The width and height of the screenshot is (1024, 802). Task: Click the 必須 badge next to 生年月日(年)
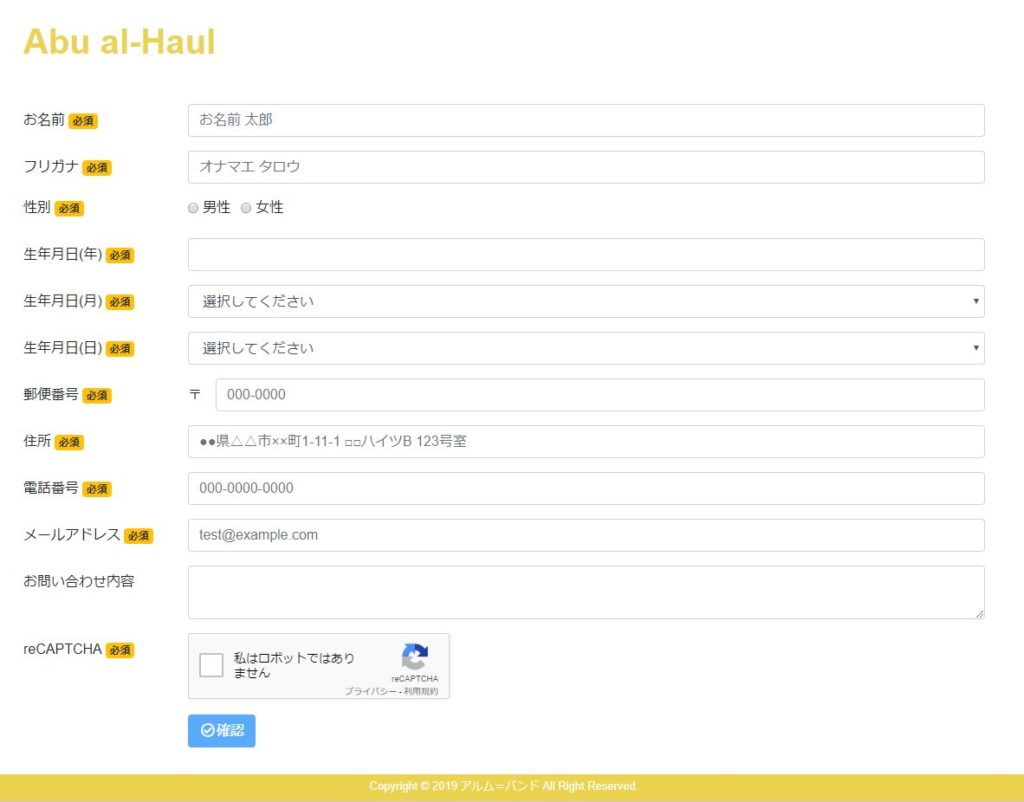(120, 255)
